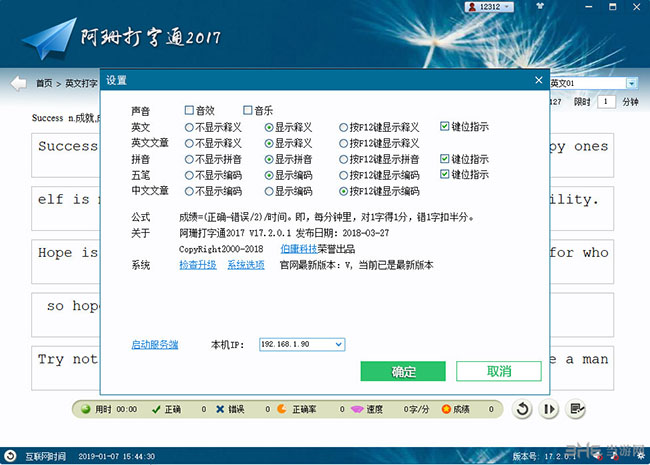Select 不显示释义 for 英文文章

click(x=189, y=143)
